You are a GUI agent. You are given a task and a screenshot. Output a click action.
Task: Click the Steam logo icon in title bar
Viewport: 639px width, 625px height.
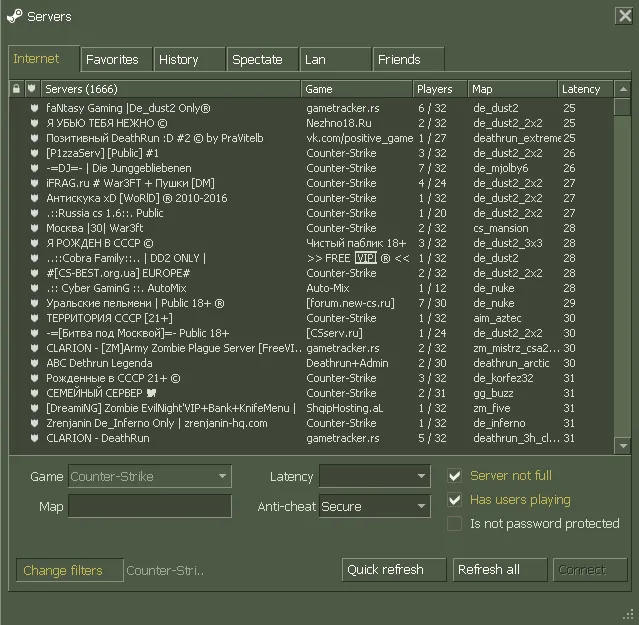coord(15,16)
